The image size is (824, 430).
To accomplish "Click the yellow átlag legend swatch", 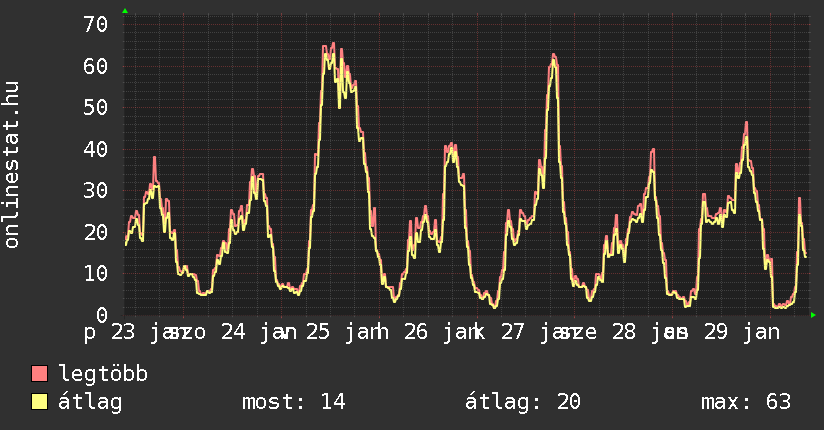I will tap(40, 402).
